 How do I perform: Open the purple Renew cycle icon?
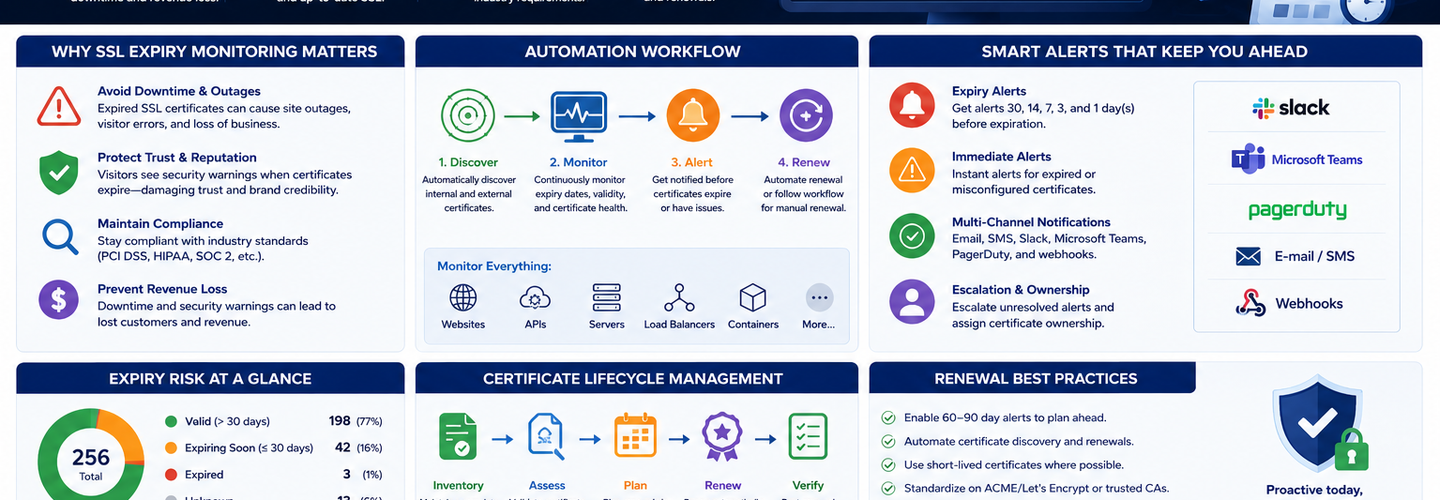[x=806, y=116]
